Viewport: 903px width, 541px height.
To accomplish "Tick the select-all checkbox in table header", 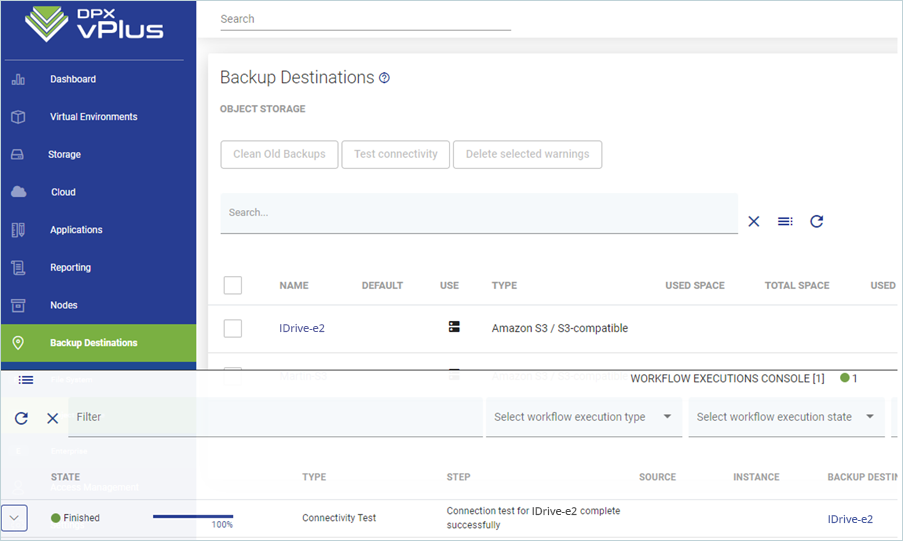I will pos(233,286).
